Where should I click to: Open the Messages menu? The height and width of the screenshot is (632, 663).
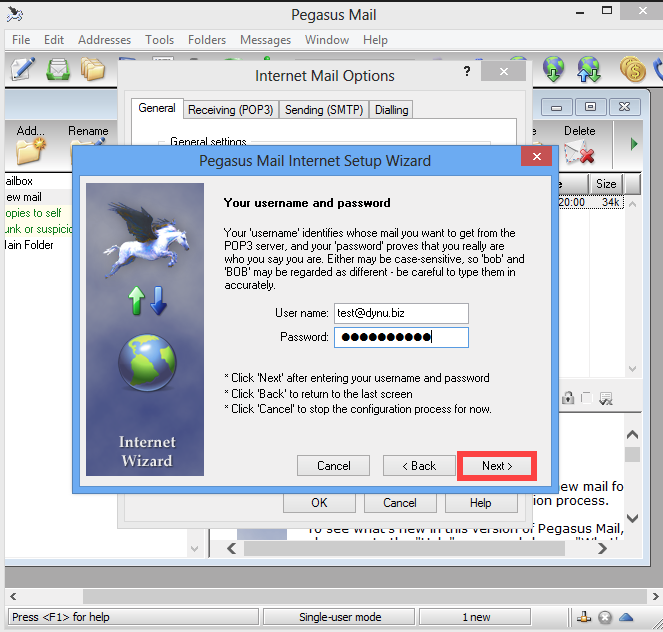(x=266, y=40)
